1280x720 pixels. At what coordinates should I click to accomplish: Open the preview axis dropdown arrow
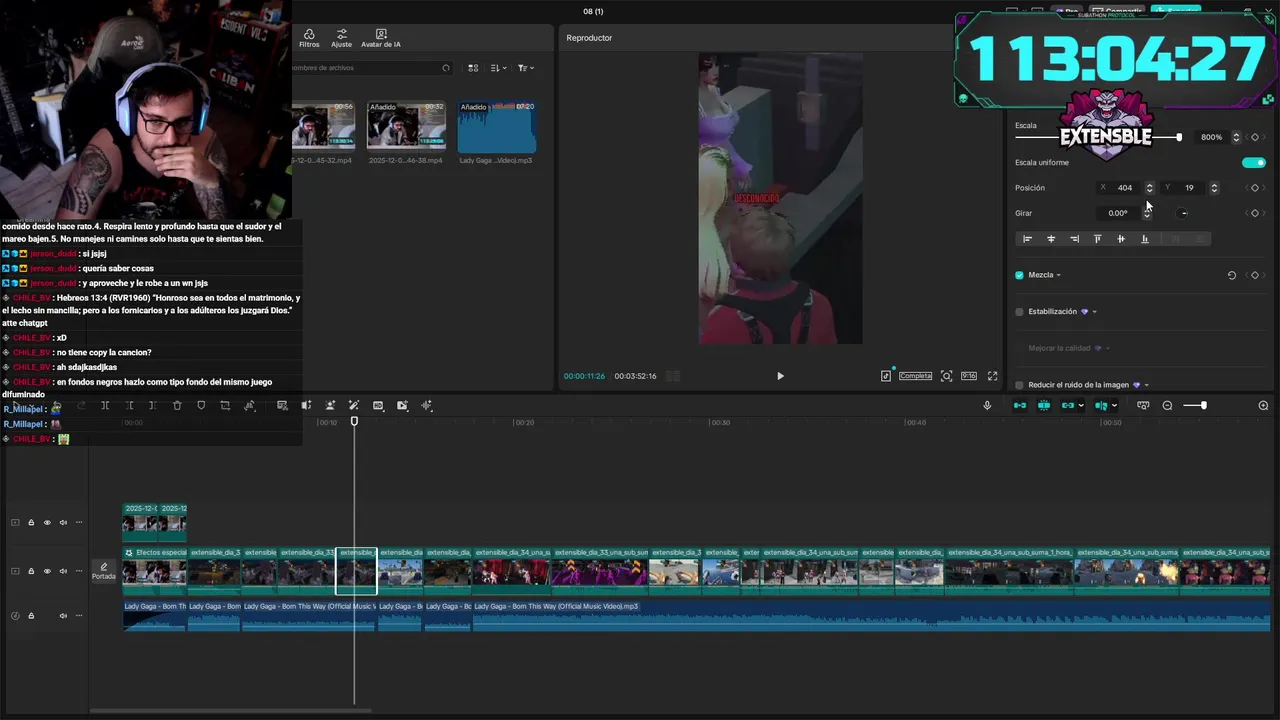tap(1114, 405)
